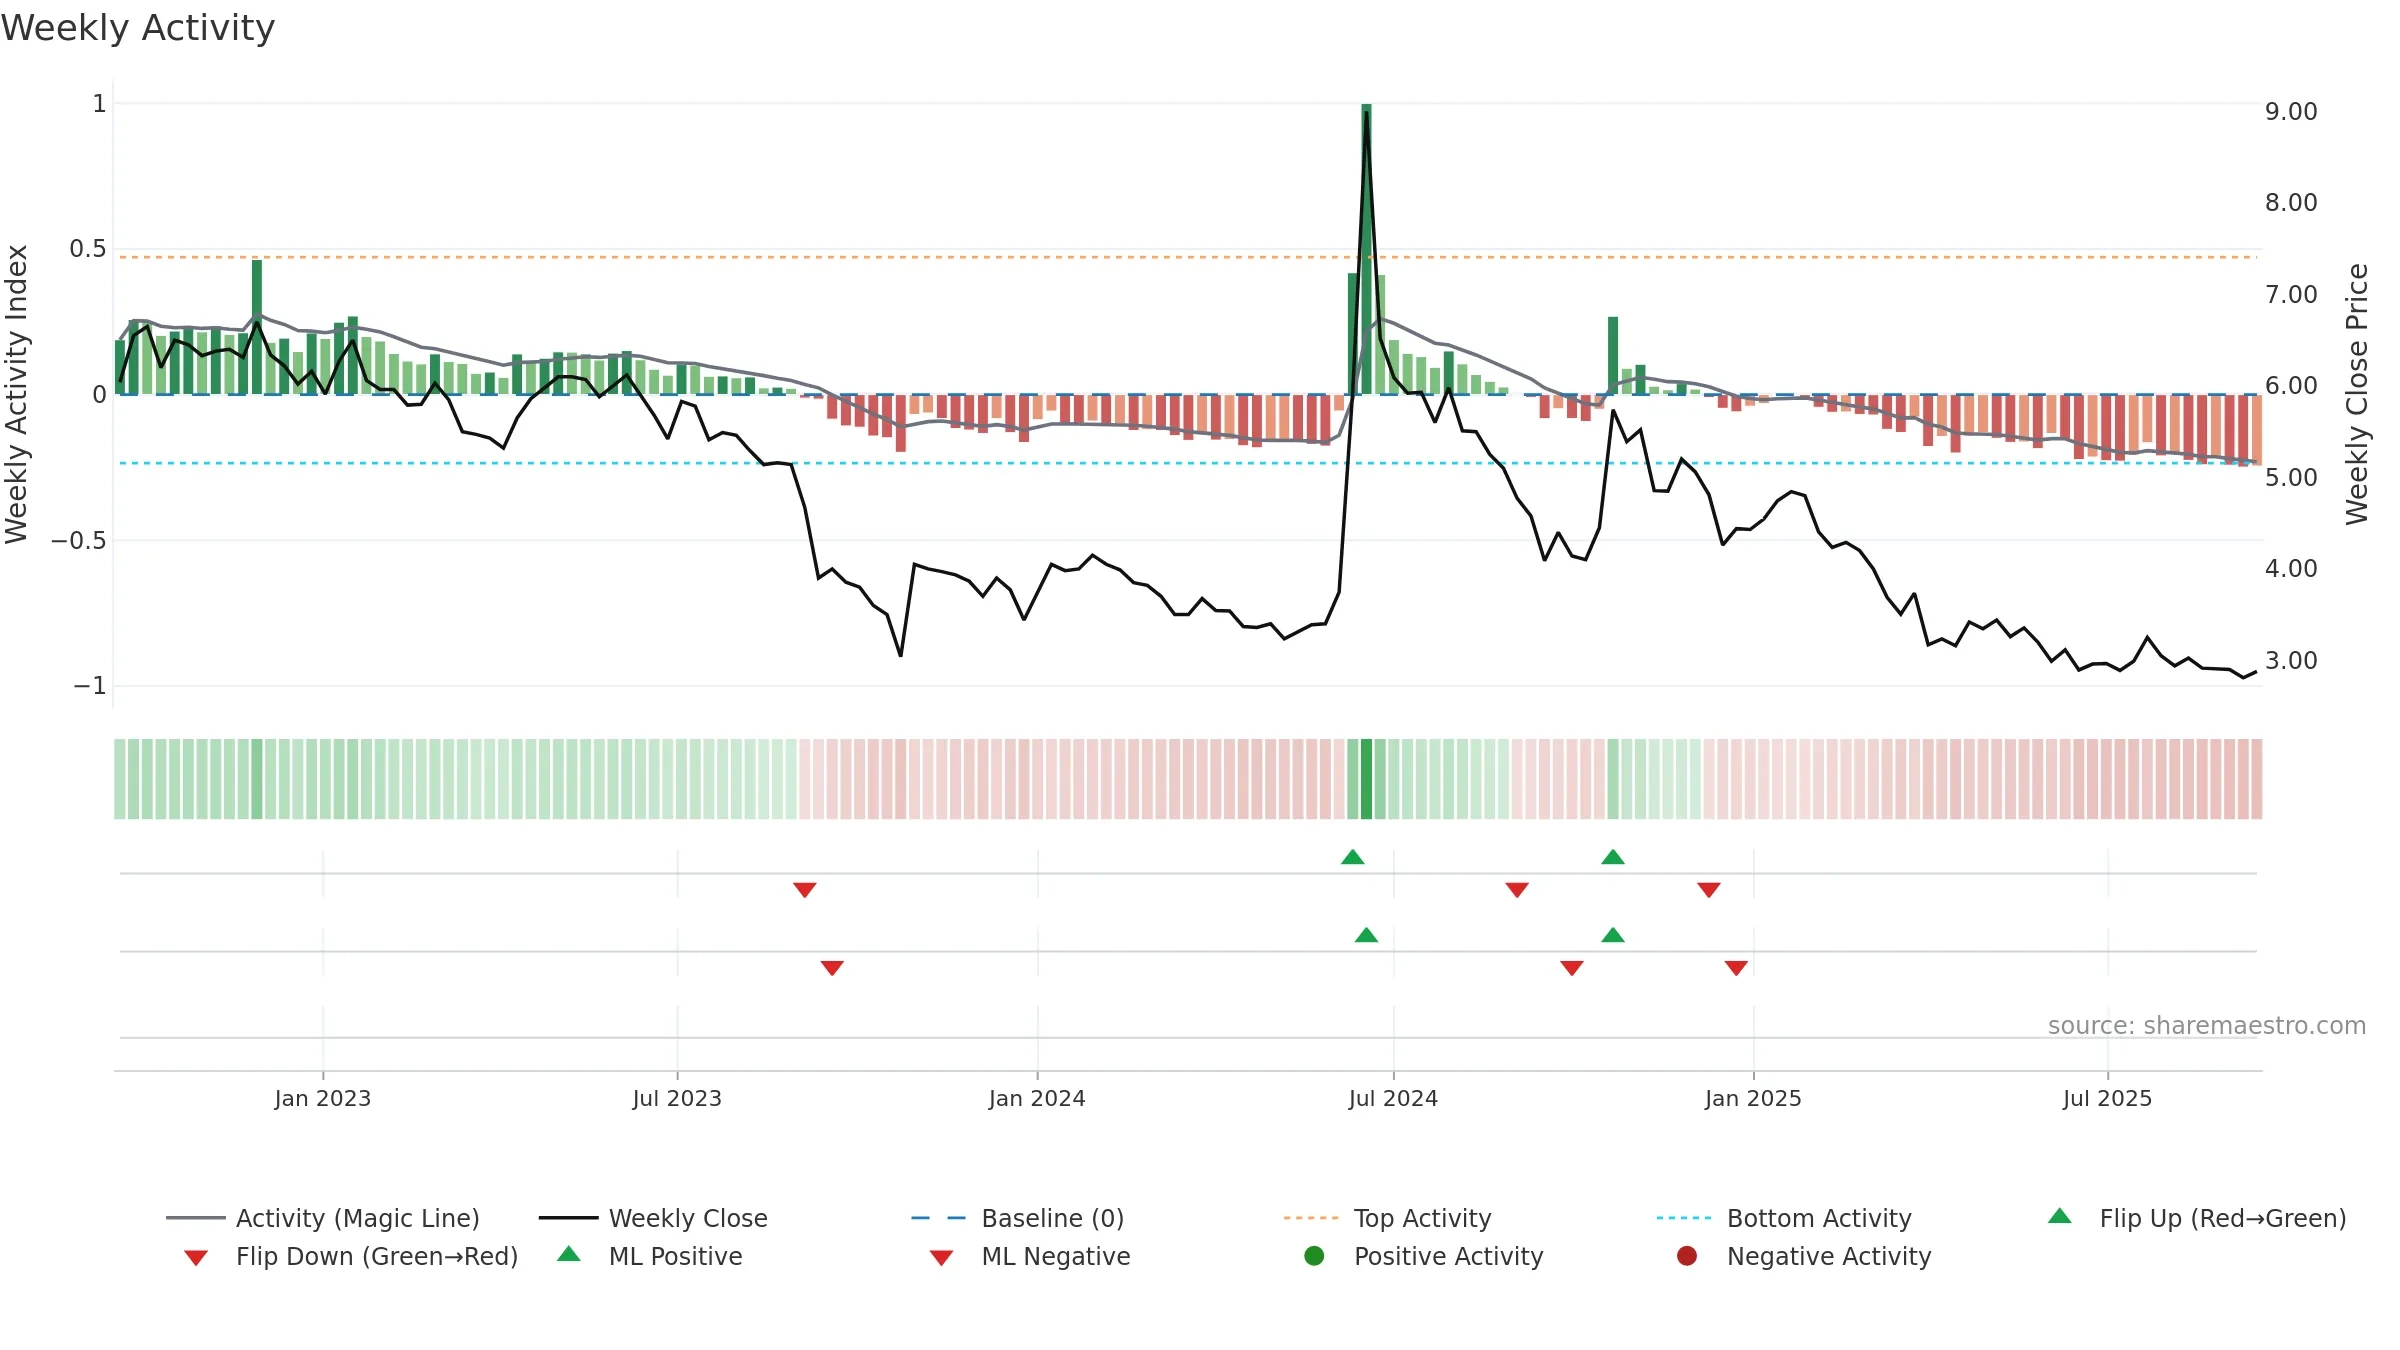The height and width of the screenshot is (1350, 2400).
Task: Click the first red Flip Down marker near Sep 2023
Action: [805, 890]
